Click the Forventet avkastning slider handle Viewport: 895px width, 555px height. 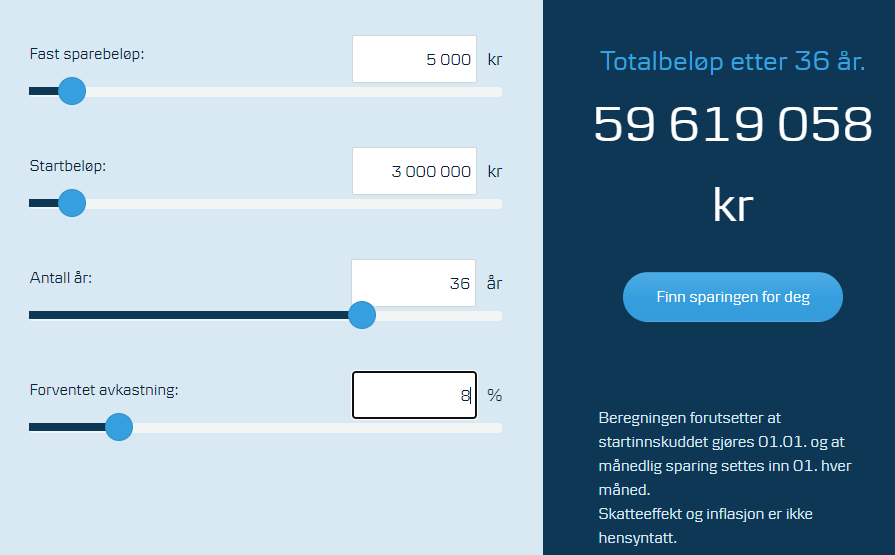(119, 427)
